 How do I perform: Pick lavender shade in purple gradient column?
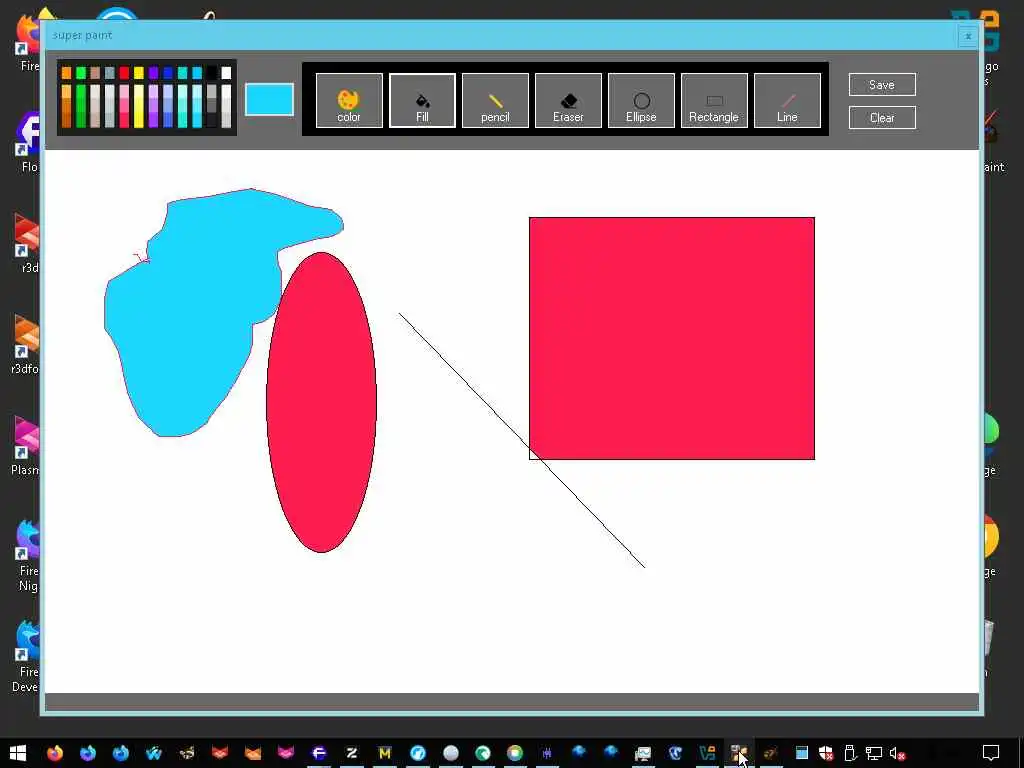(153, 91)
